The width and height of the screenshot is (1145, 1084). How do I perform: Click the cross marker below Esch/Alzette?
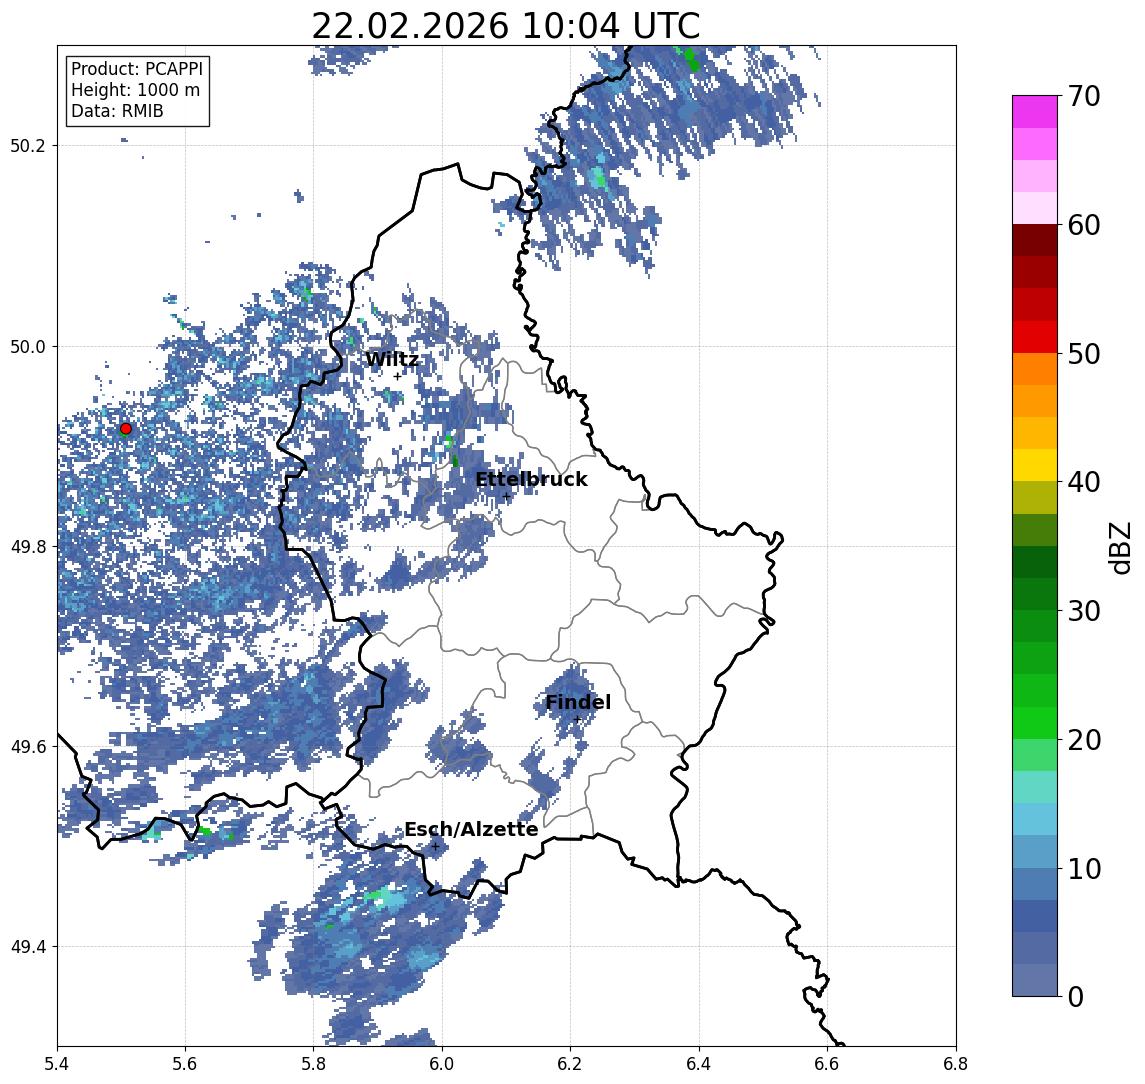[435, 847]
